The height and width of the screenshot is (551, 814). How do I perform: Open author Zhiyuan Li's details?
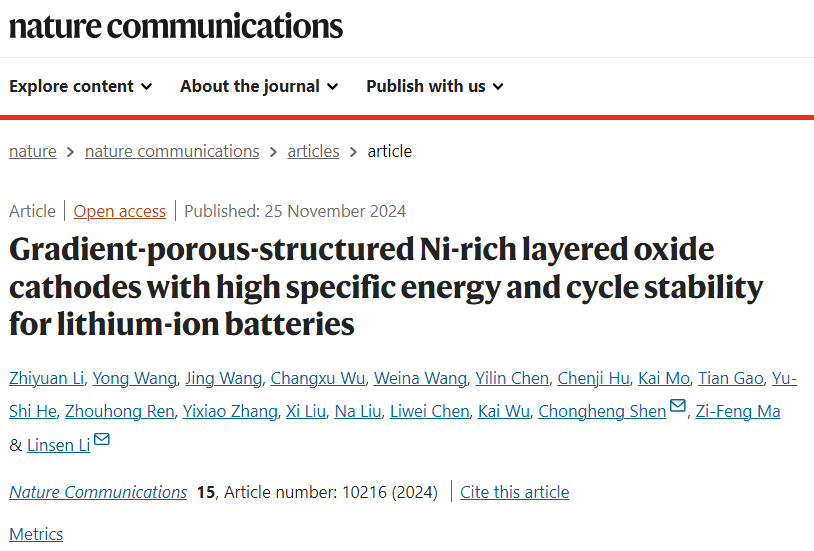coord(46,378)
